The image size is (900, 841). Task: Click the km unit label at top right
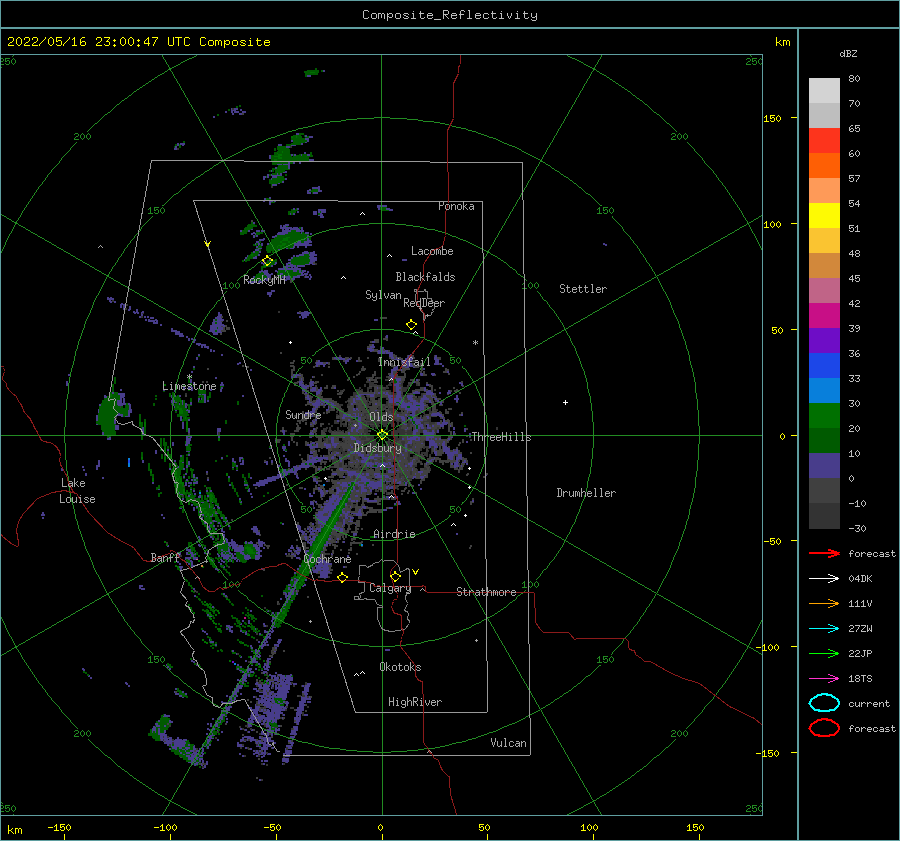point(782,42)
